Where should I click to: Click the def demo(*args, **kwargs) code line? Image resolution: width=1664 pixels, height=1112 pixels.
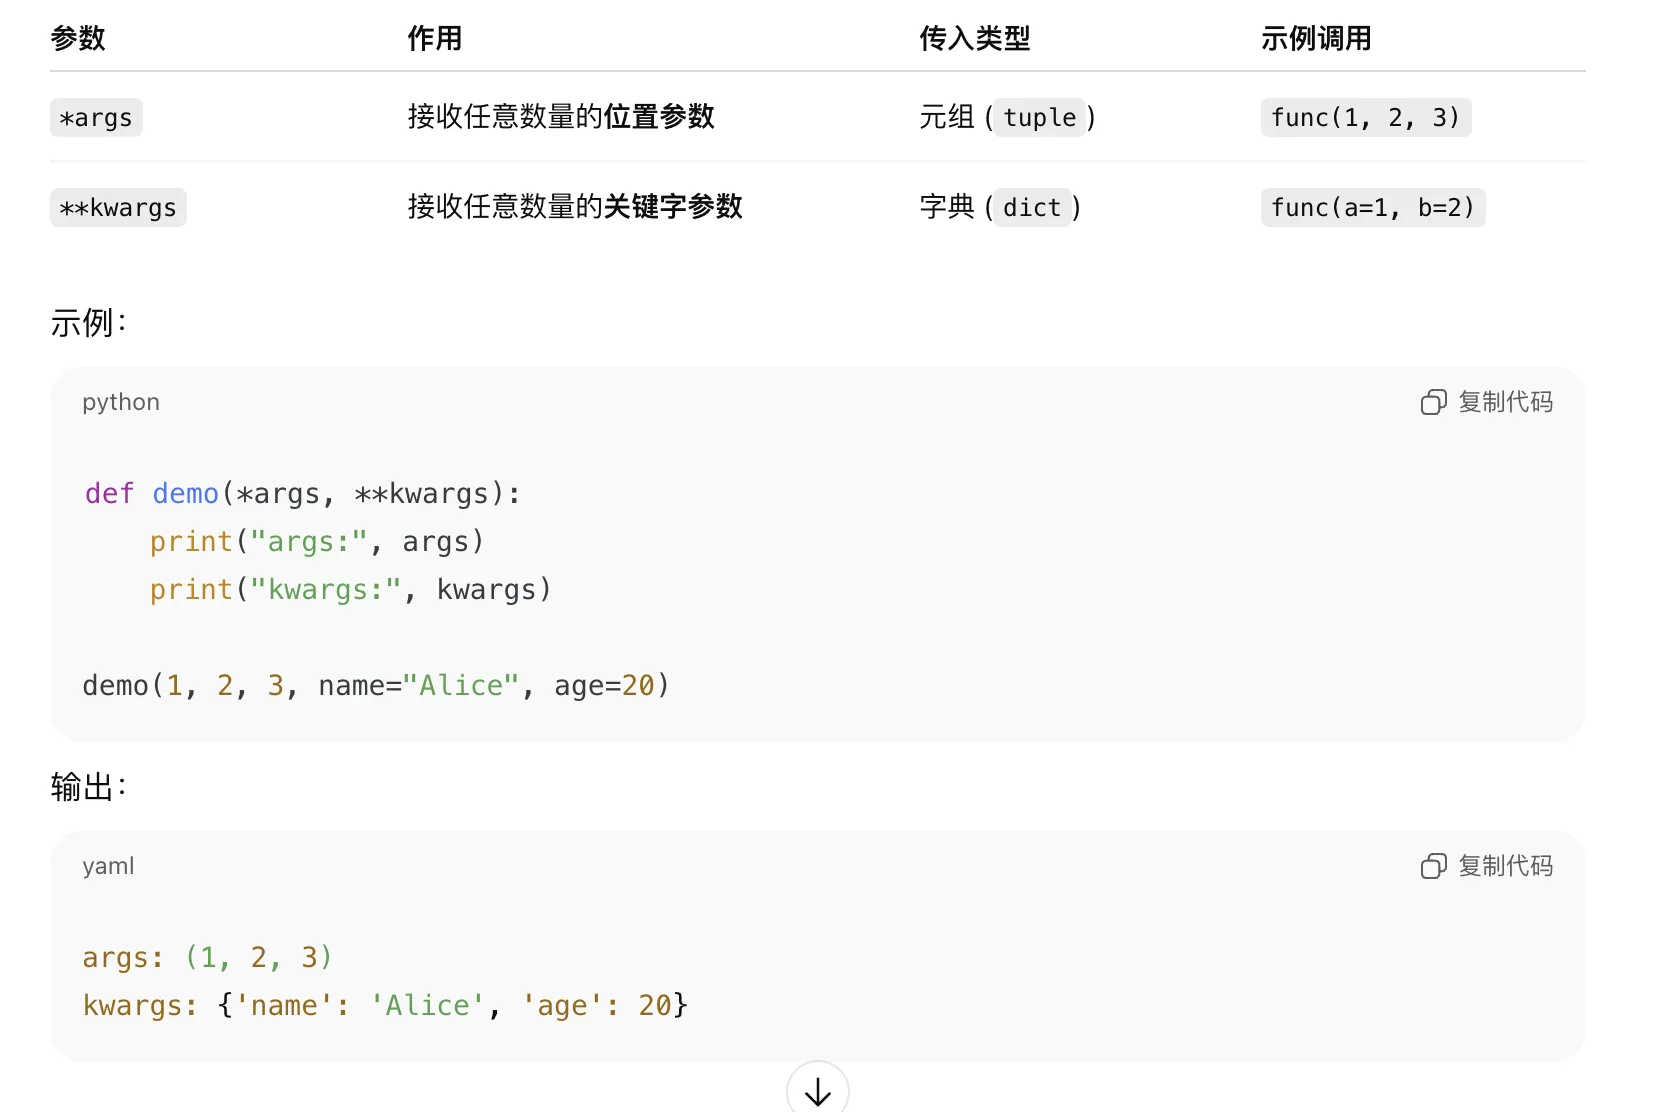[302, 494]
